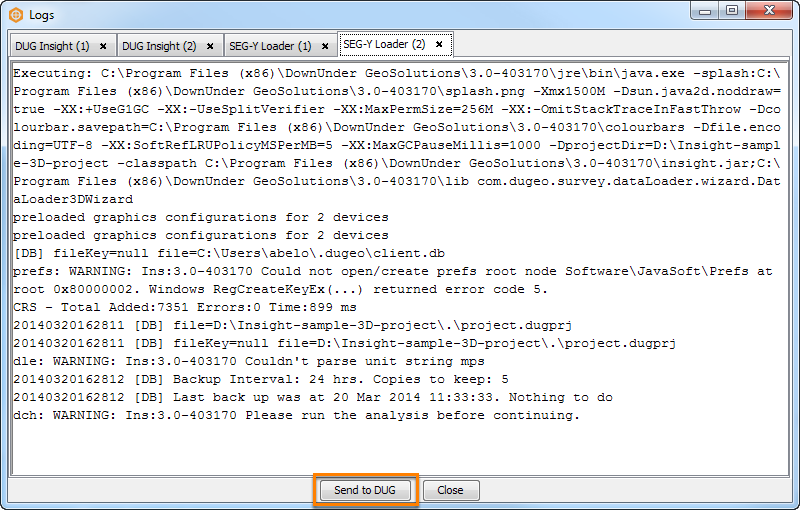Click the 'prefs: WARNING' log line
The width and height of the screenshot is (800, 510).
[393, 271]
